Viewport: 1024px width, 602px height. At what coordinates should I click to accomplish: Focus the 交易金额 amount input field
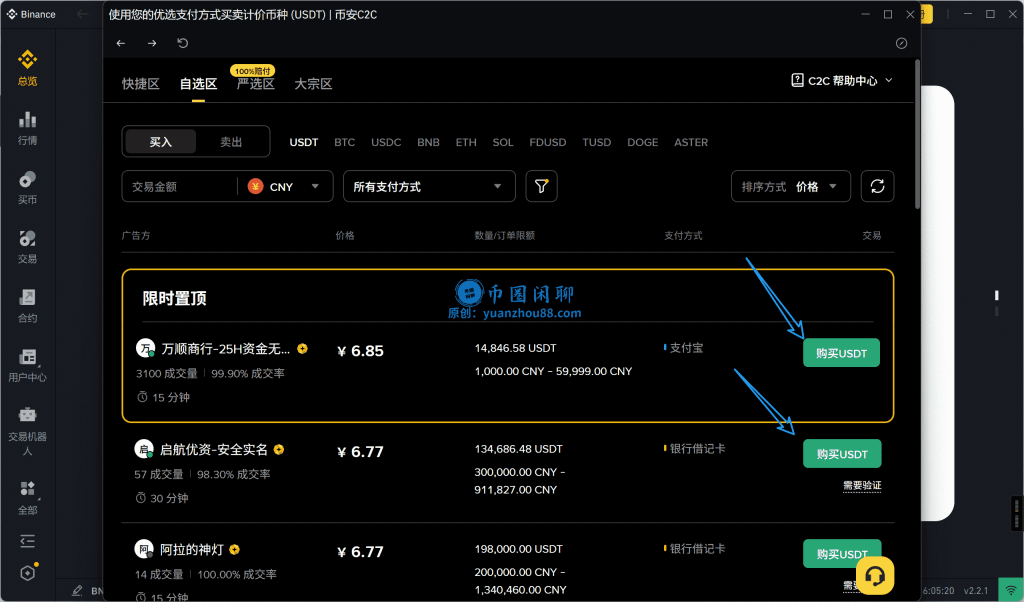(178, 187)
